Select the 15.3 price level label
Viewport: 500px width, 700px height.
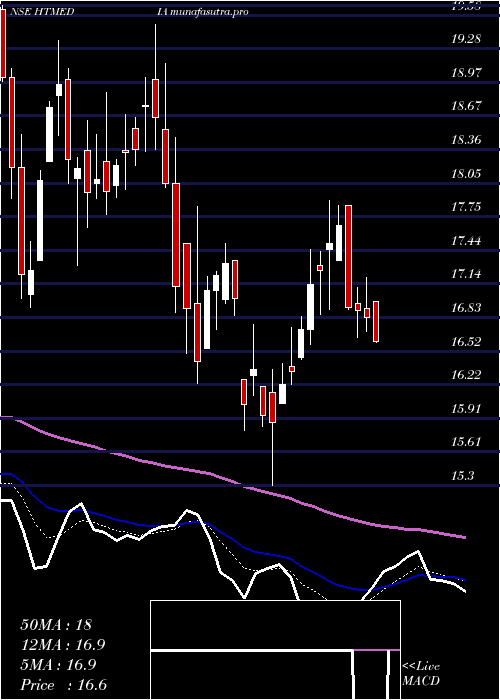click(462, 476)
